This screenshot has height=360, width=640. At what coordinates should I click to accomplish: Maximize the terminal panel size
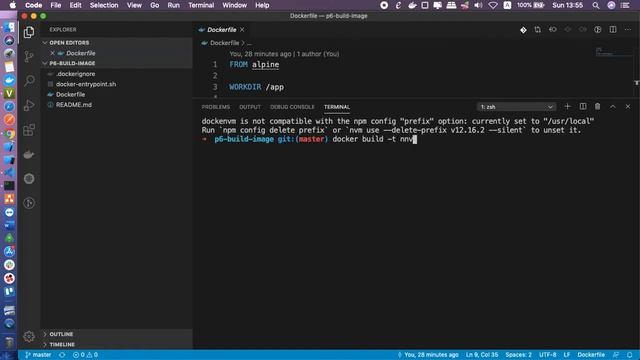pos(613,107)
